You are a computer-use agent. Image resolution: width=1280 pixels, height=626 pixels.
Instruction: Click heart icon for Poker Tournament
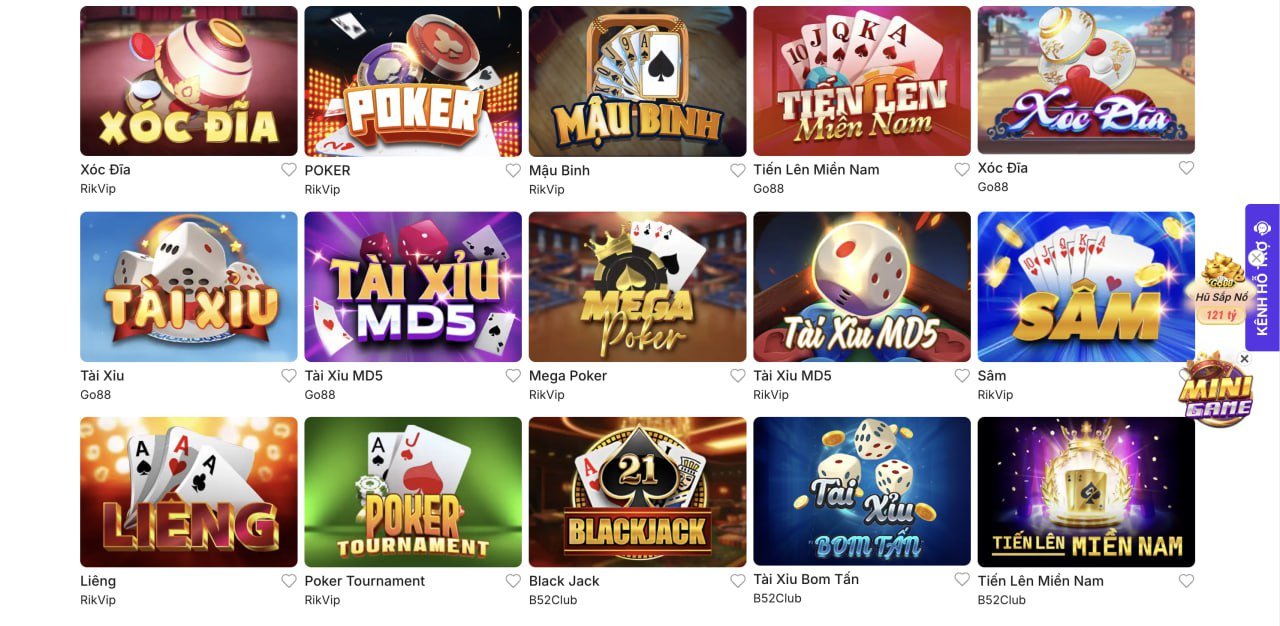click(513, 581)
